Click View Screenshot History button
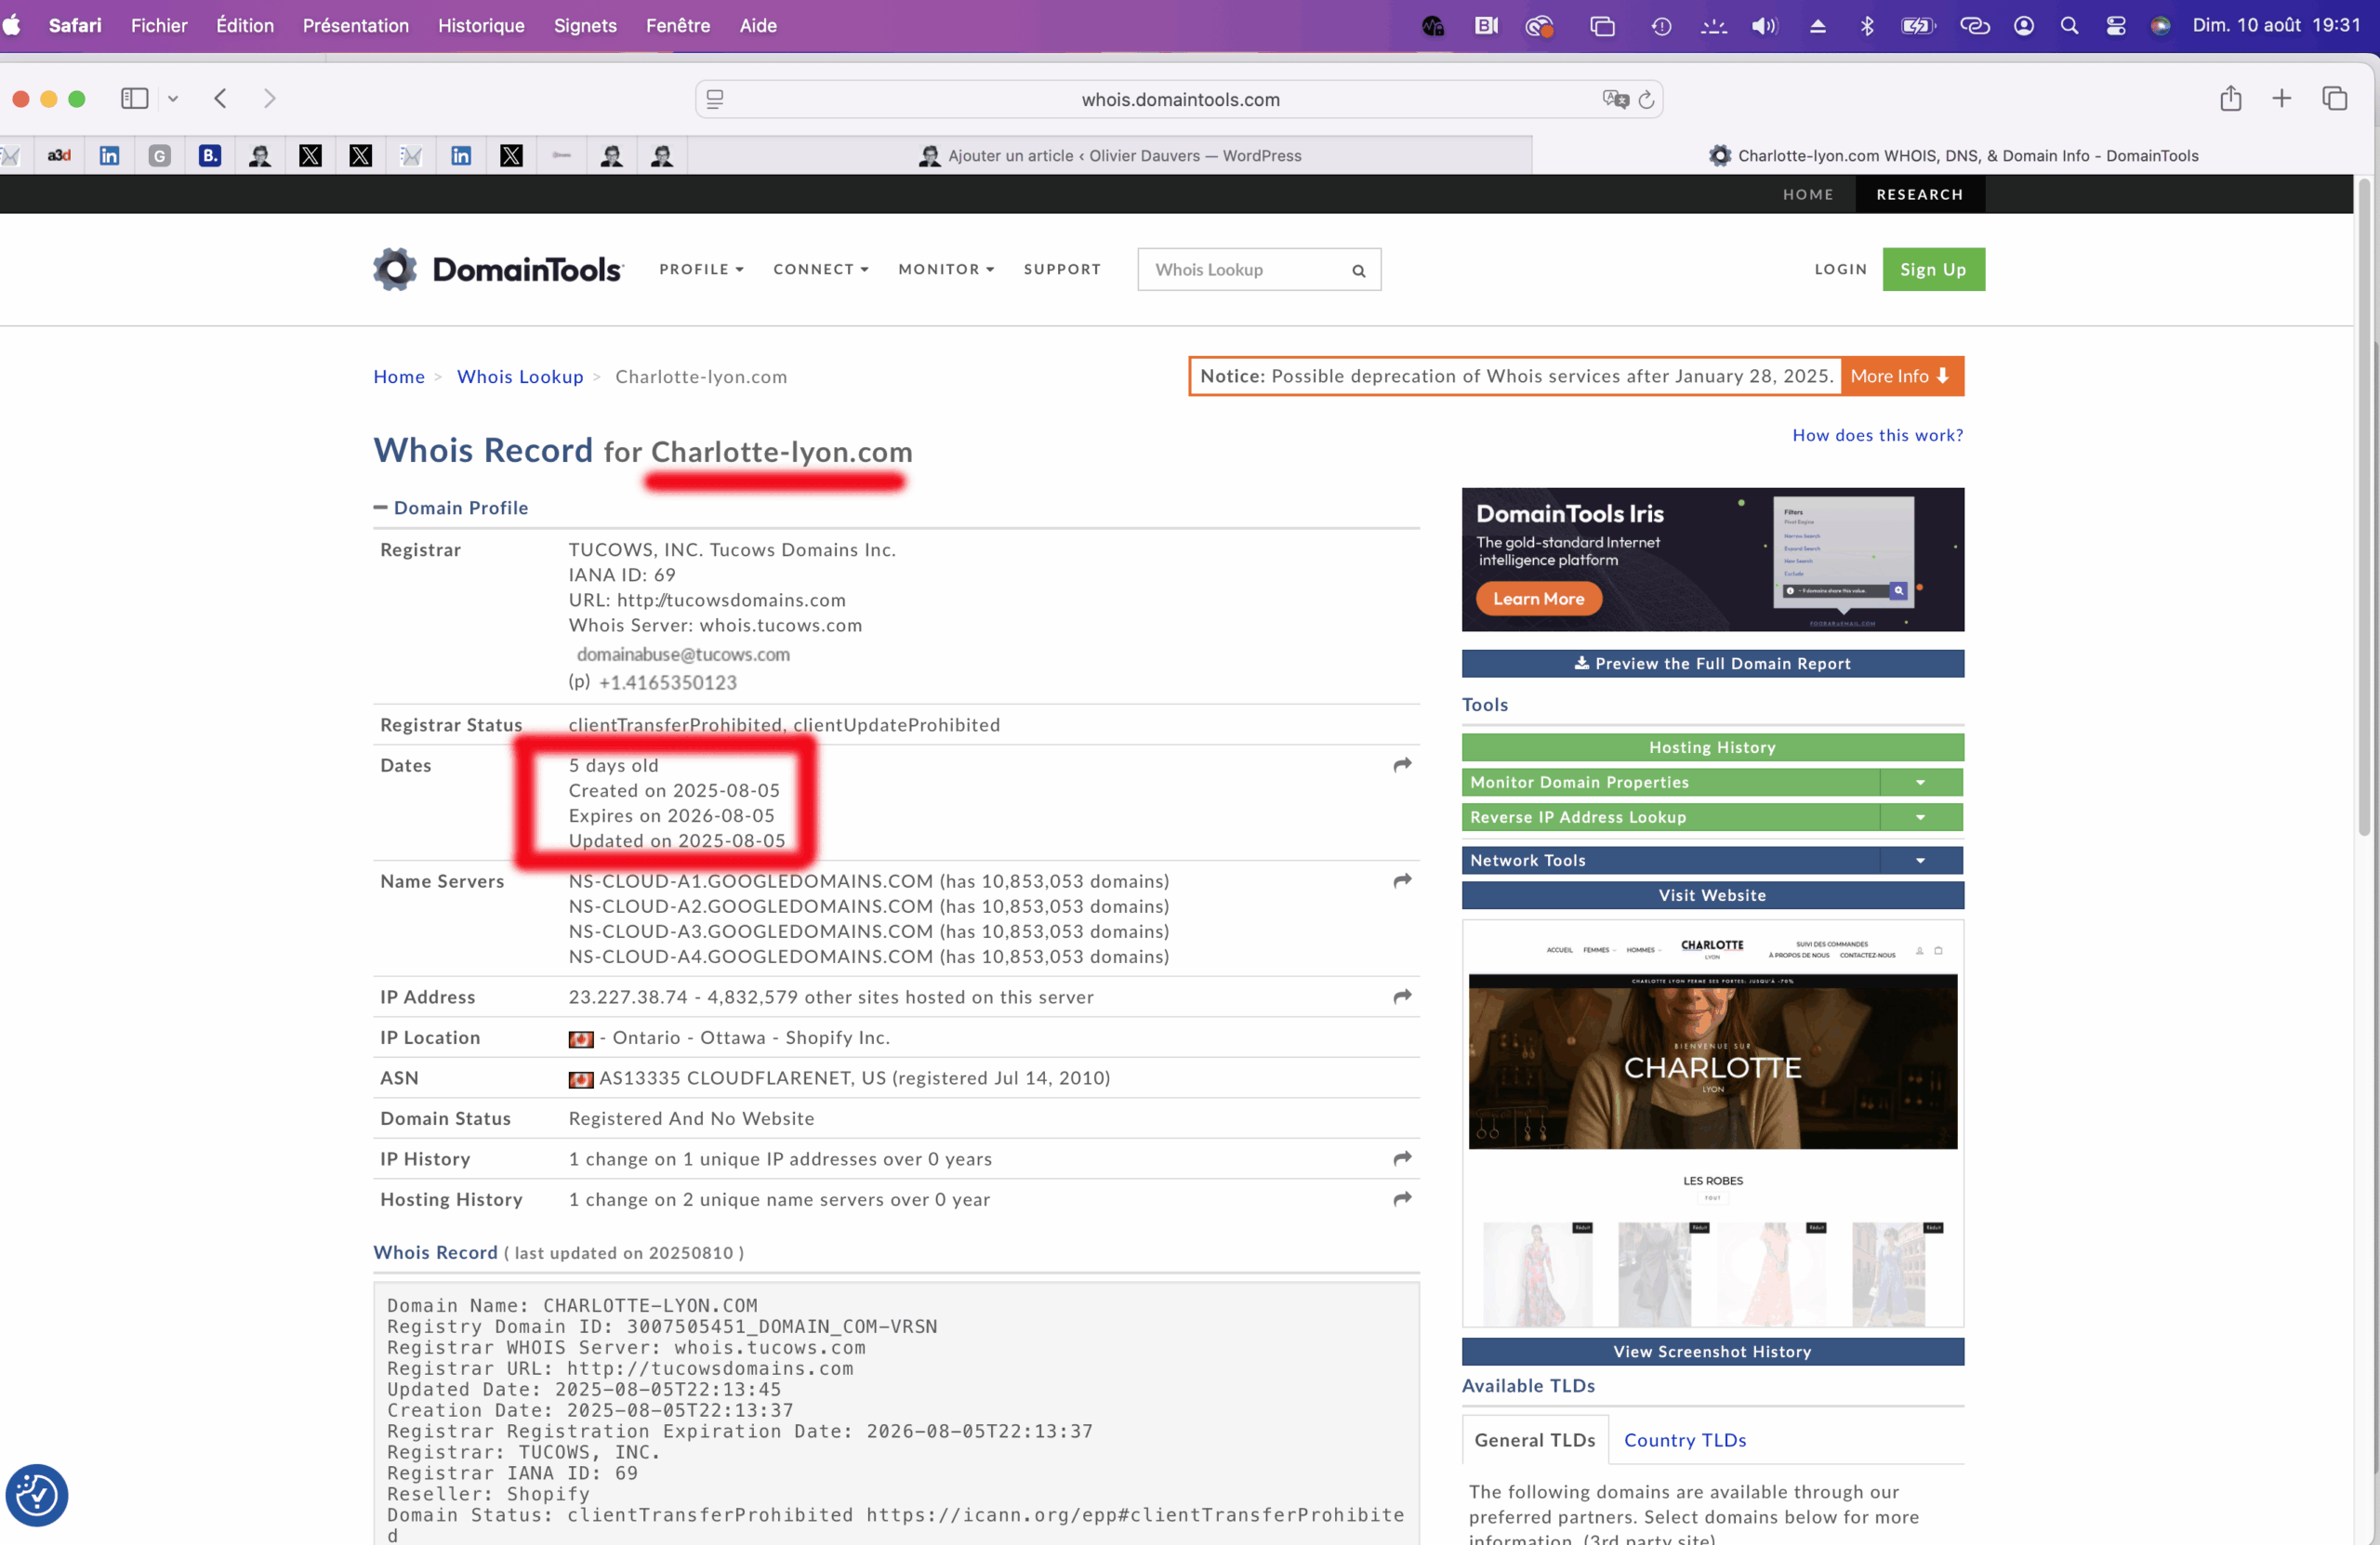Viewport: 2380px width, 1545px height. [1712, 1351]
